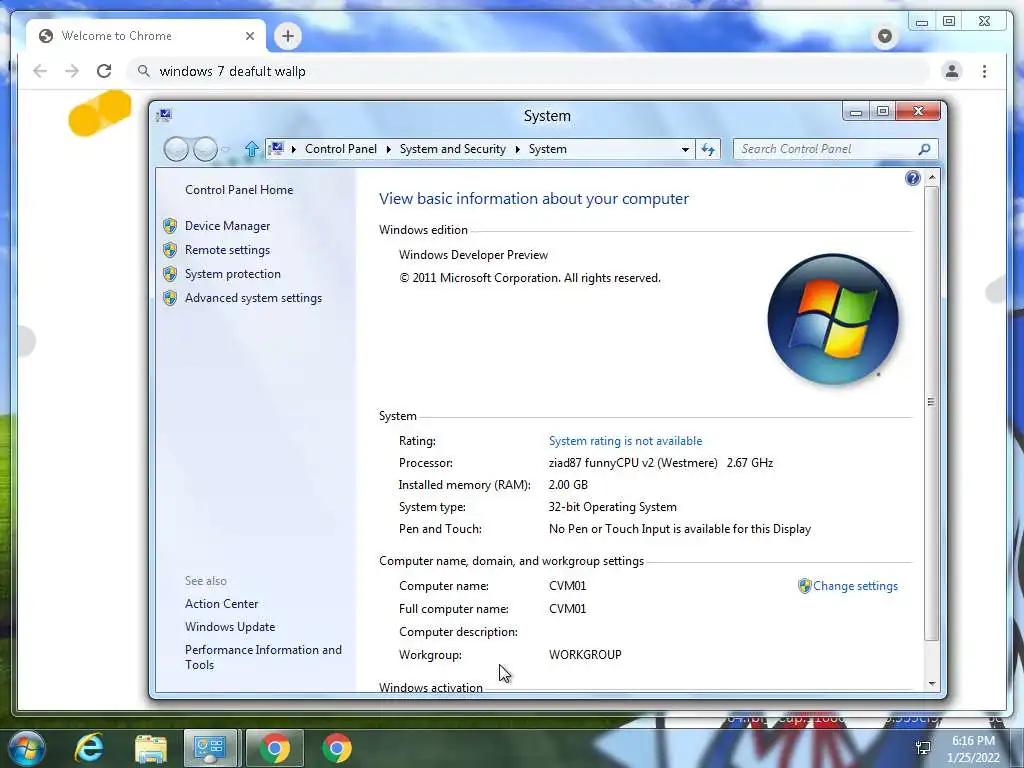This screenshot has width=1024, height=768.
Task: Go back in the System window
Action: click(176, 150)
